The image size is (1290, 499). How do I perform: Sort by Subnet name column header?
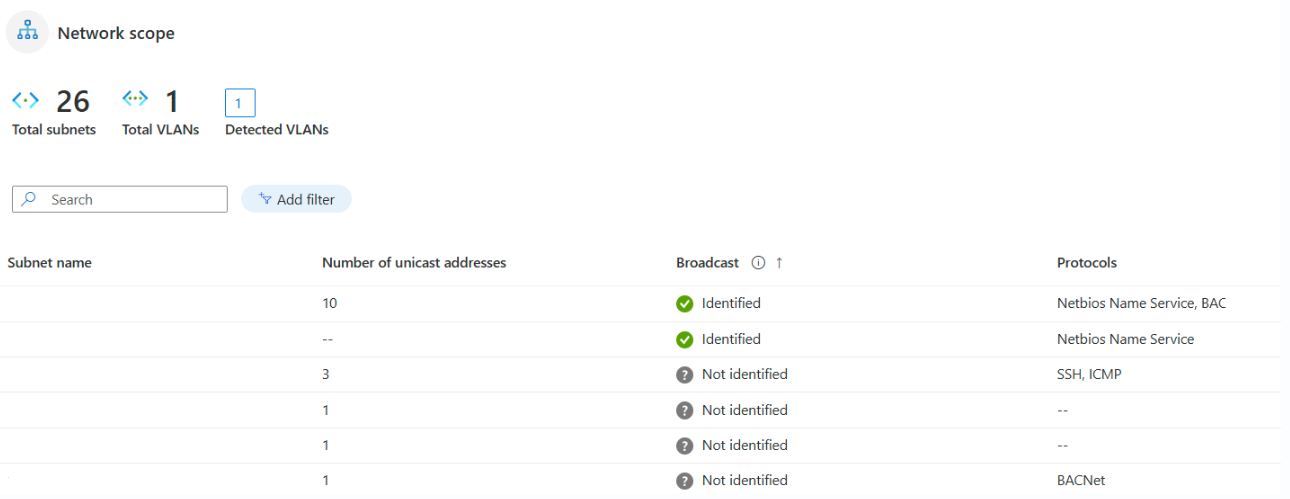(50, 263)
